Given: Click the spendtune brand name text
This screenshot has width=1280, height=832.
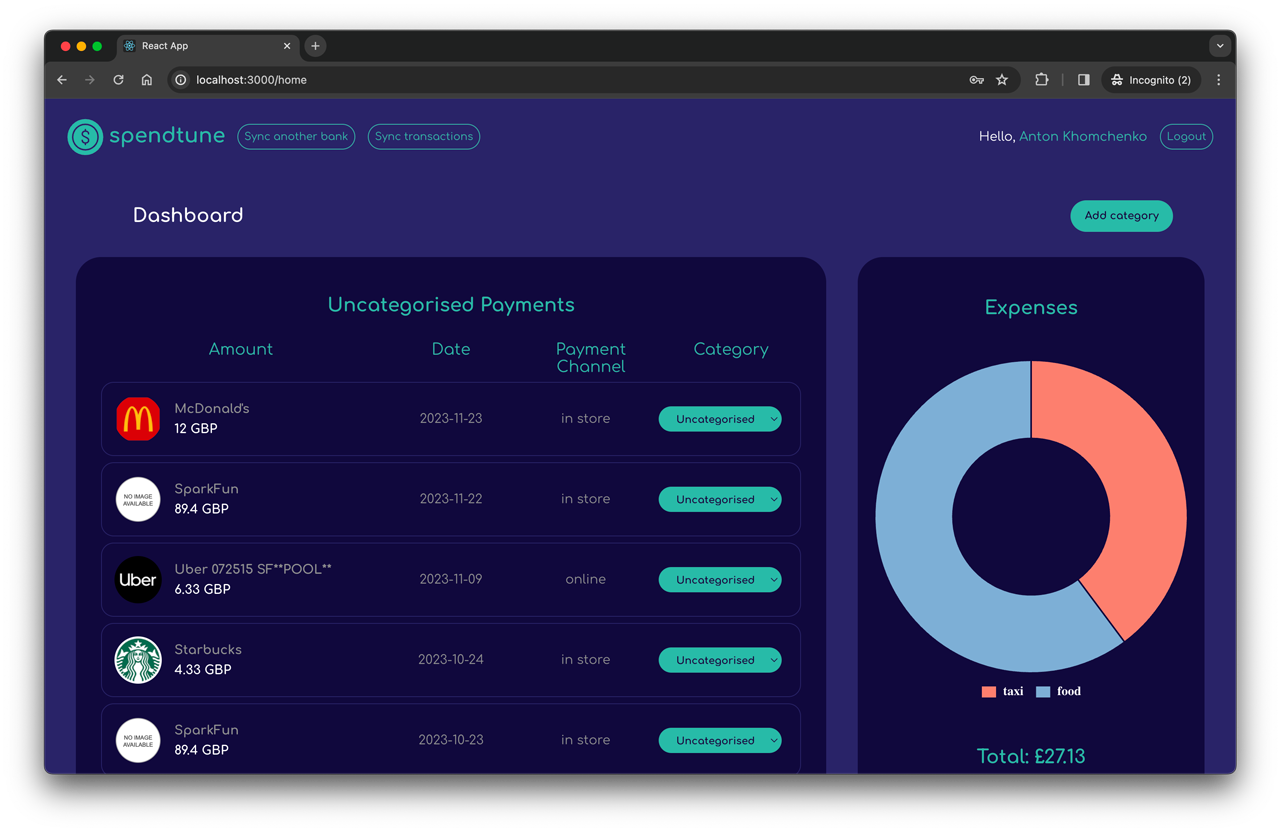Looking at the screenshot, I should pyautogui.click(x=167, y=136).
